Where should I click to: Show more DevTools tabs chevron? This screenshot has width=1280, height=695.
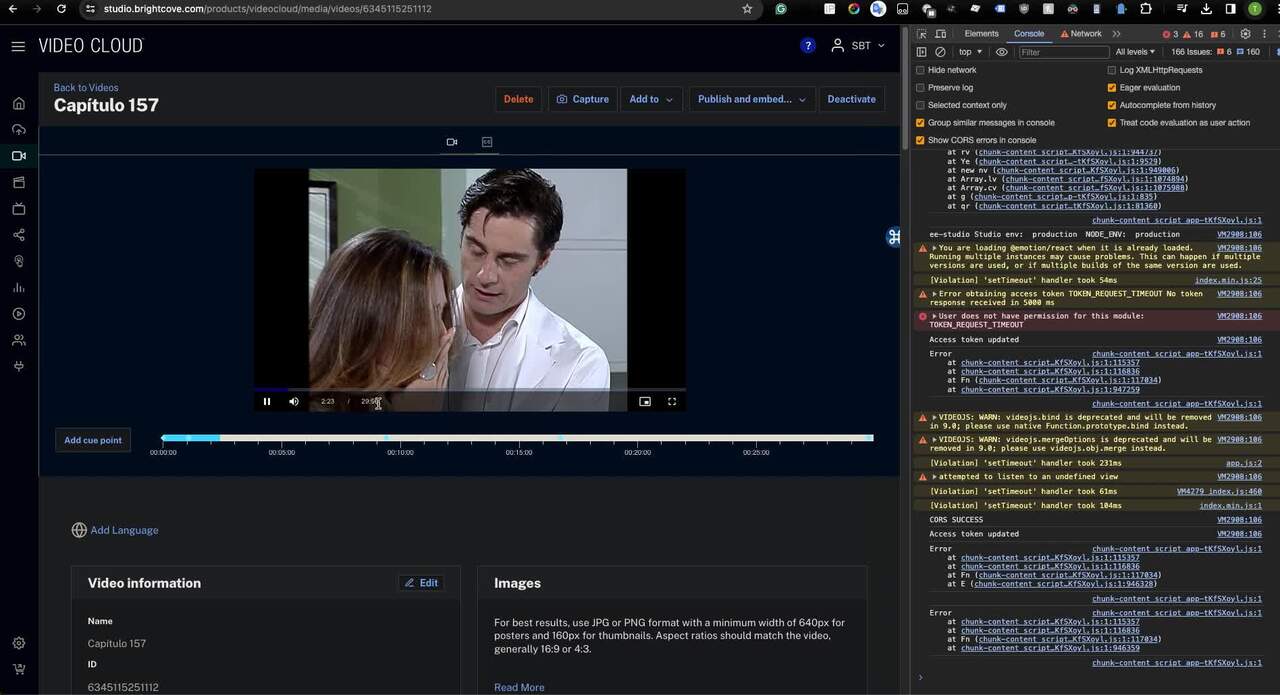(x=1117, y=34)
